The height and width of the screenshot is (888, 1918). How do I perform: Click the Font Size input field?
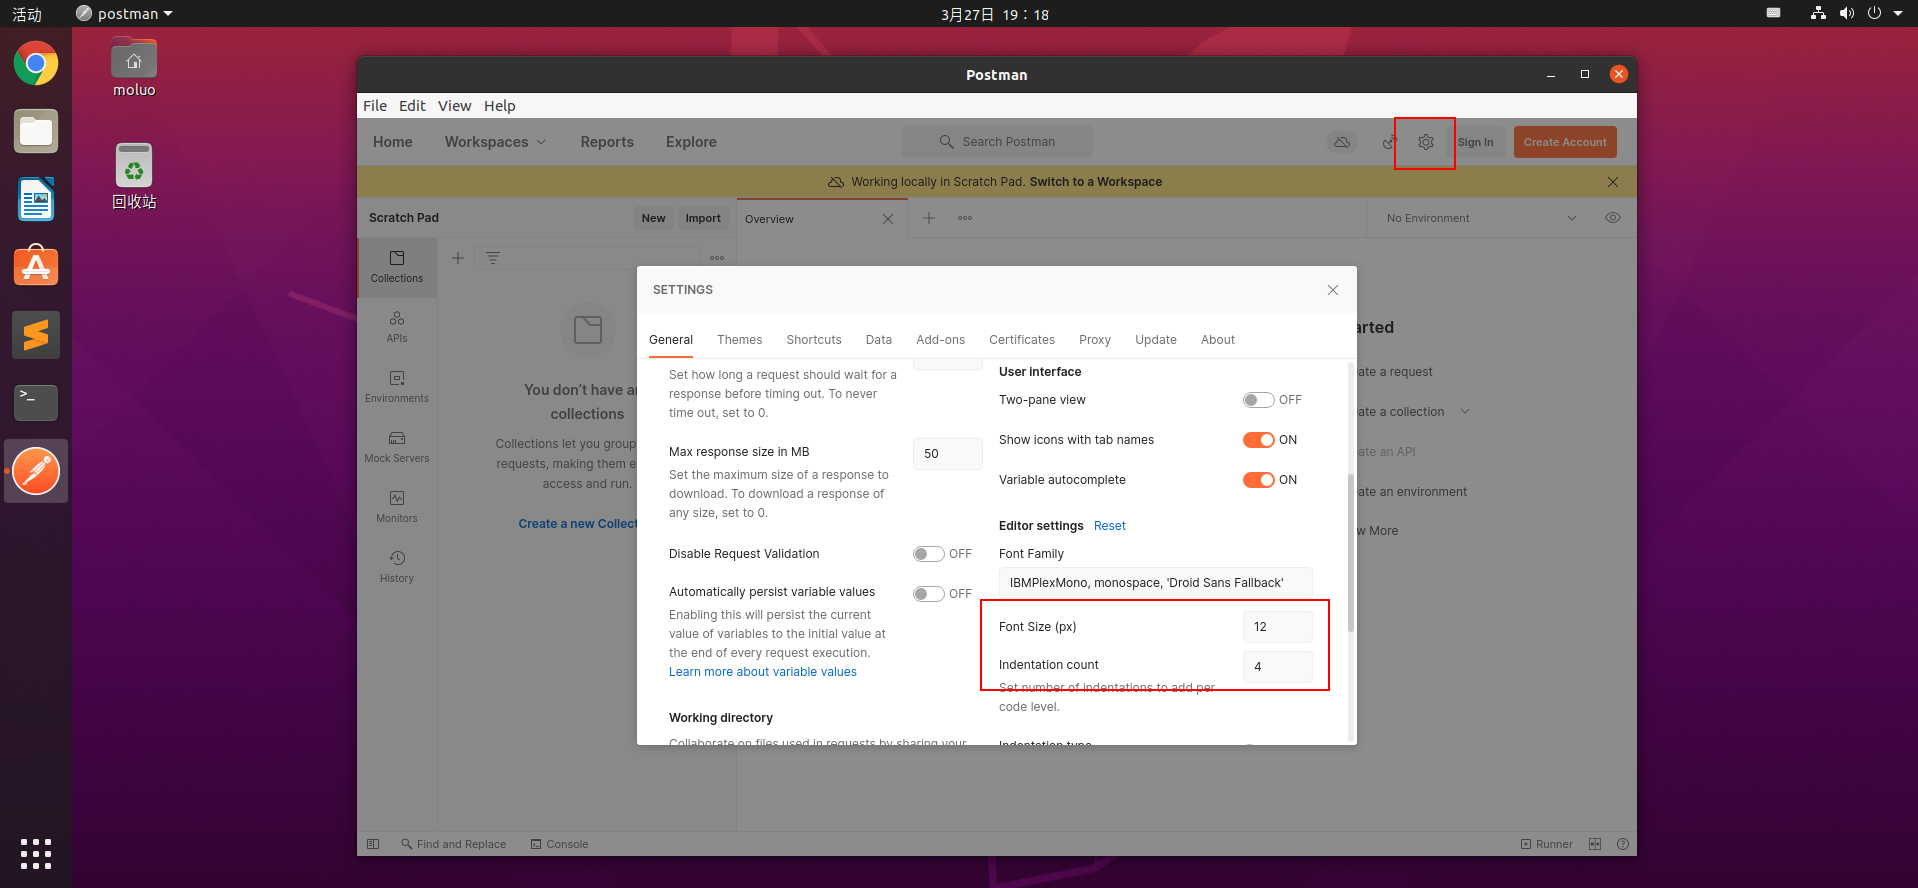(x=1278, y=627)
